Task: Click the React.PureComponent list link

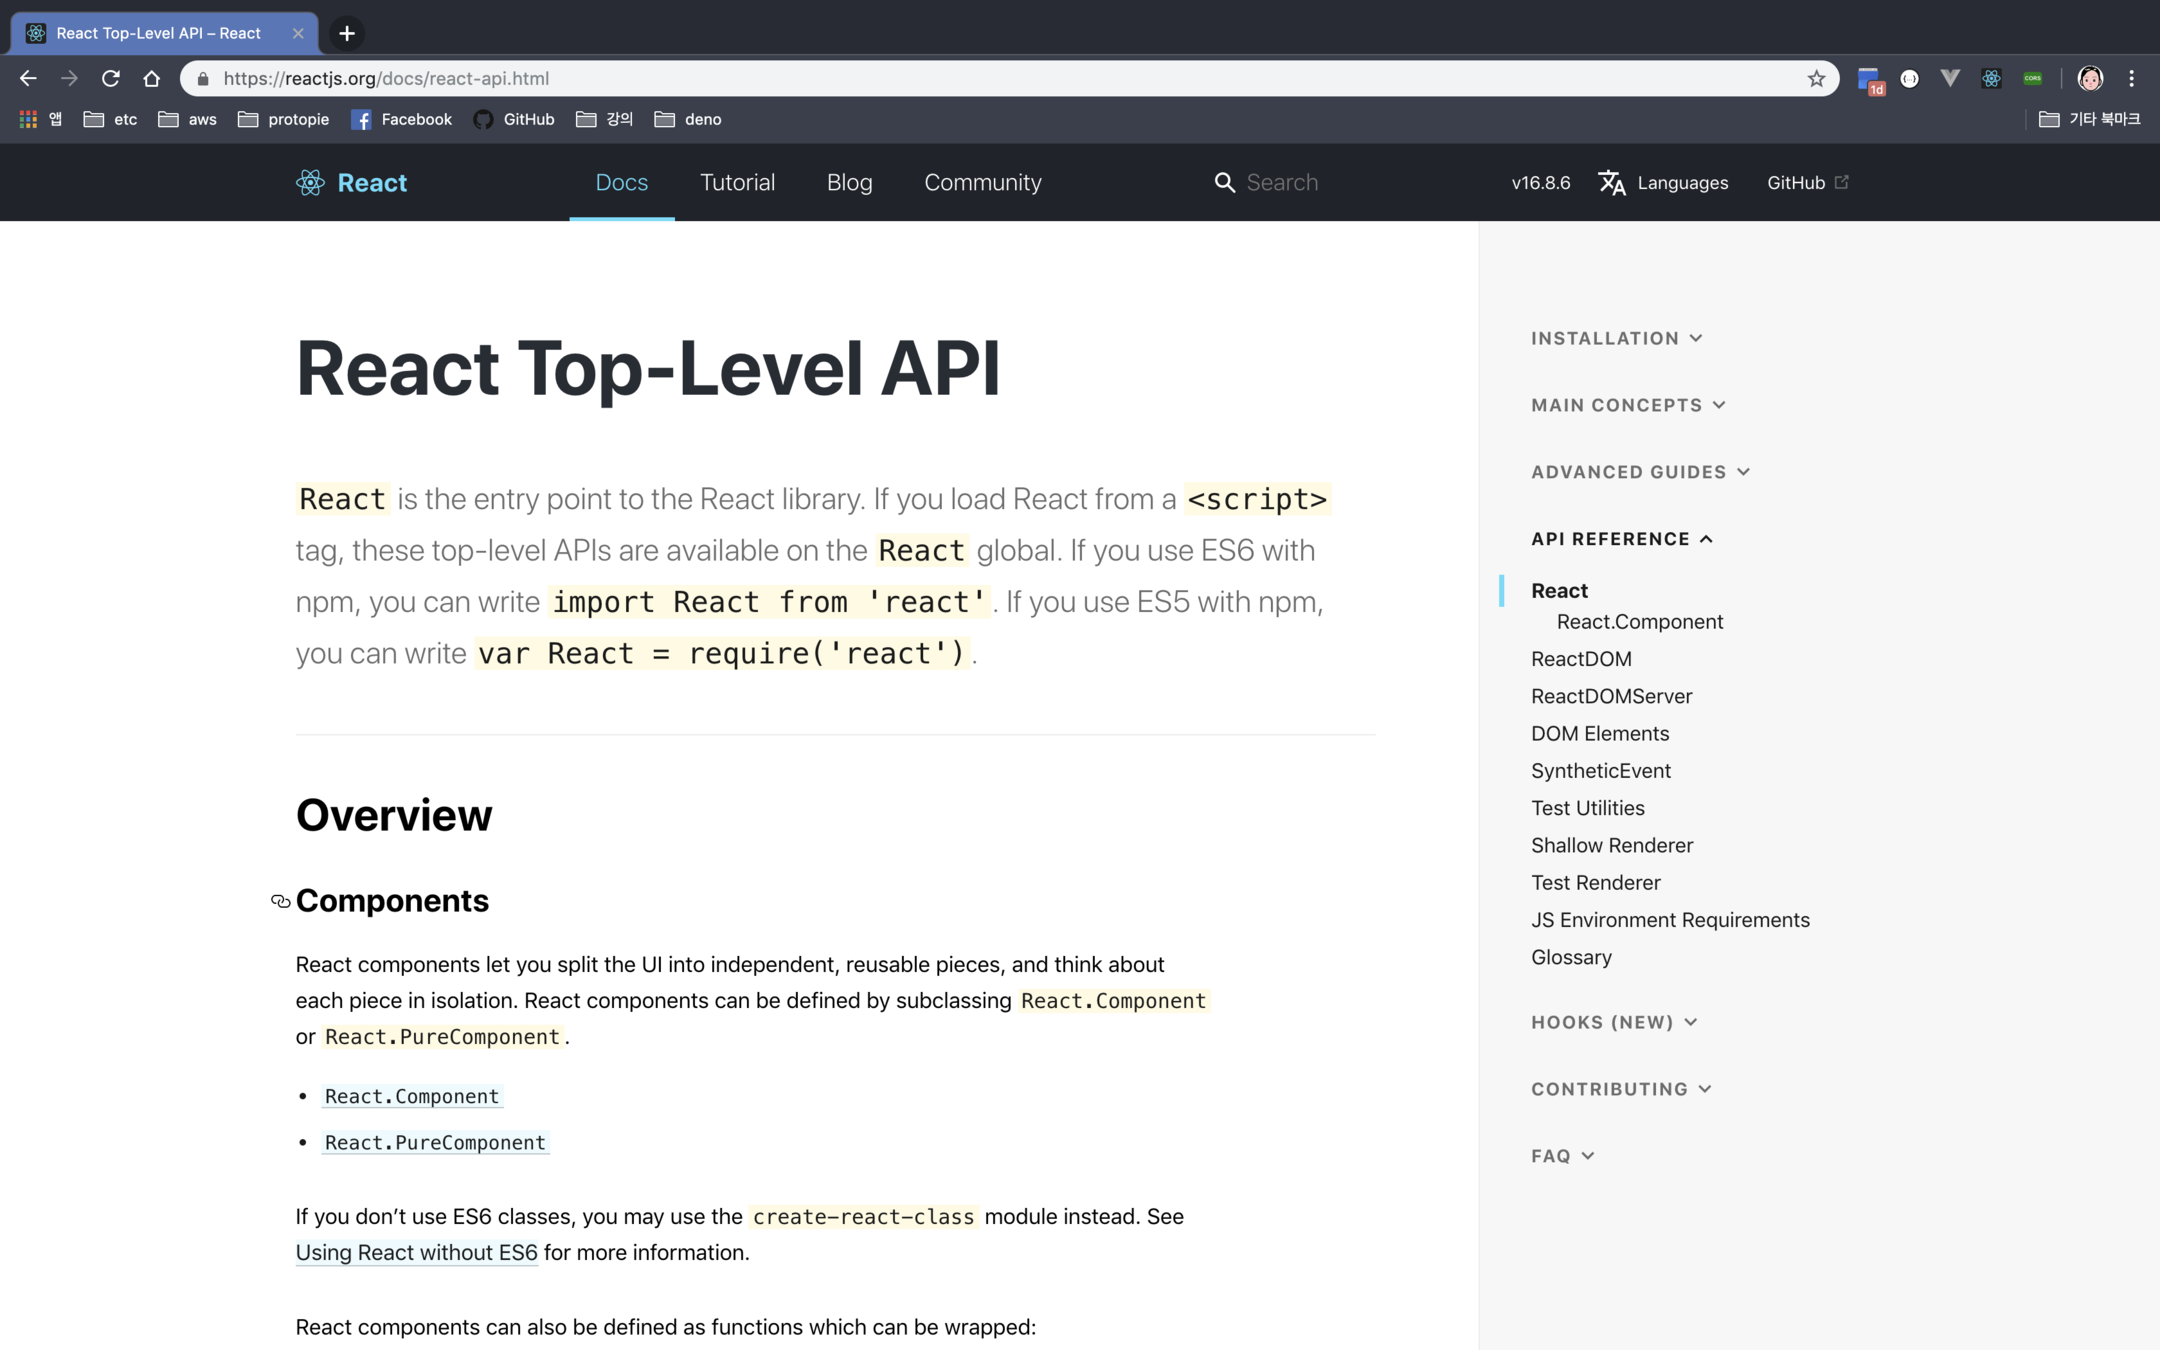Action: coord(435,1142)
